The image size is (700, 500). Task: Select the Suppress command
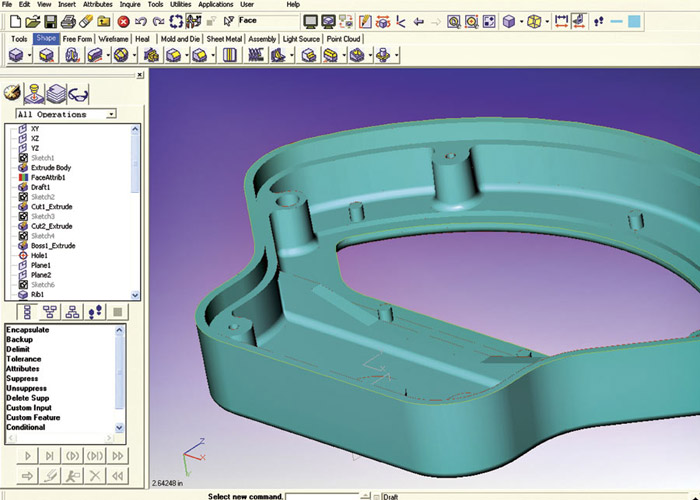point(22,379)
